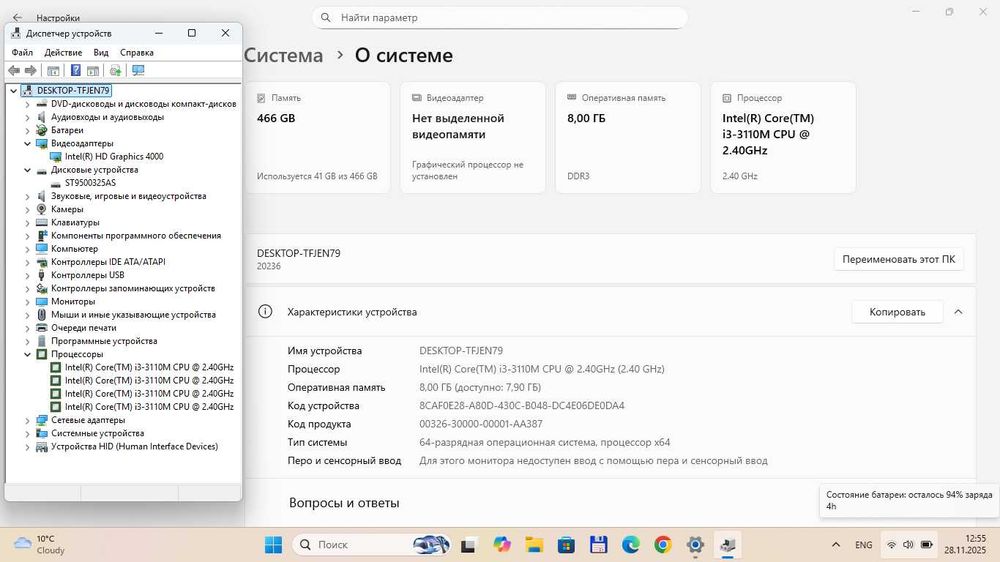Click the Копировать button
This screenshot has width=1000, height=562.
897,312
